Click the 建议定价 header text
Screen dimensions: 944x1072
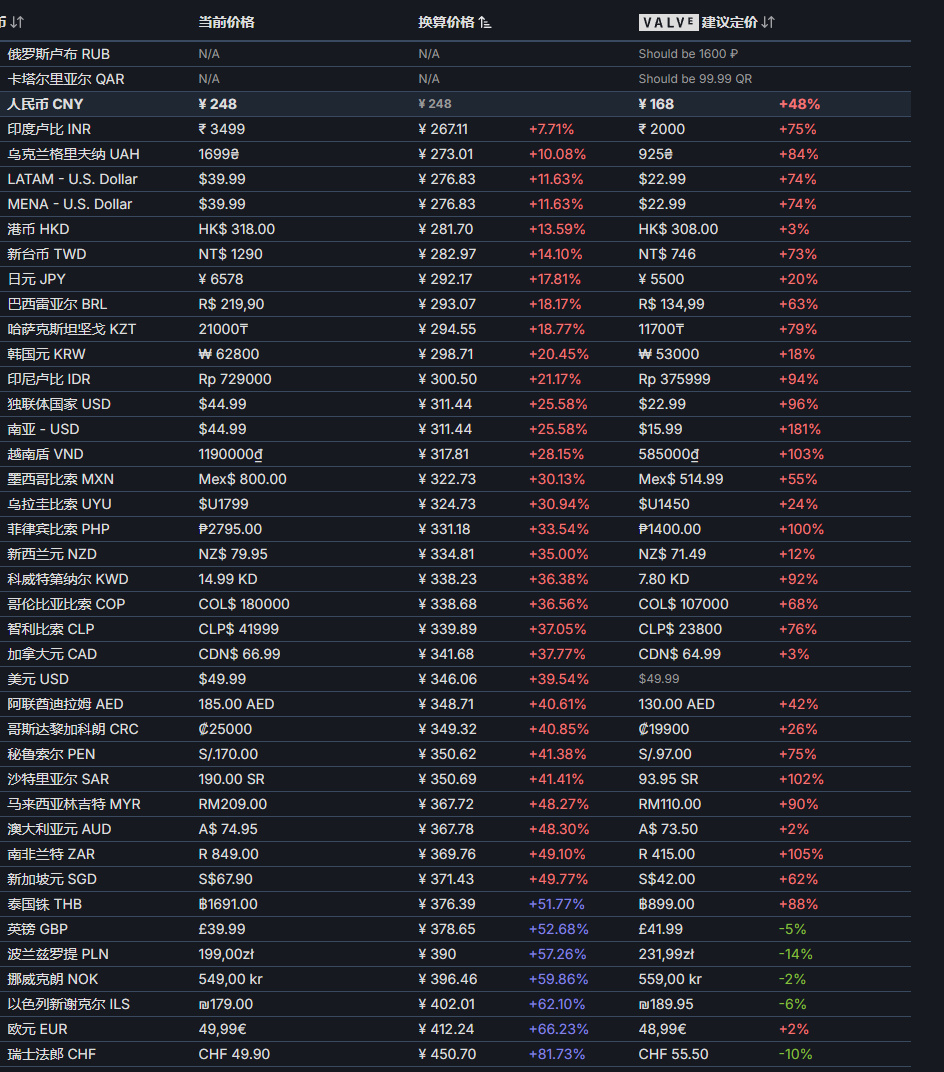(x=729, y=22)
